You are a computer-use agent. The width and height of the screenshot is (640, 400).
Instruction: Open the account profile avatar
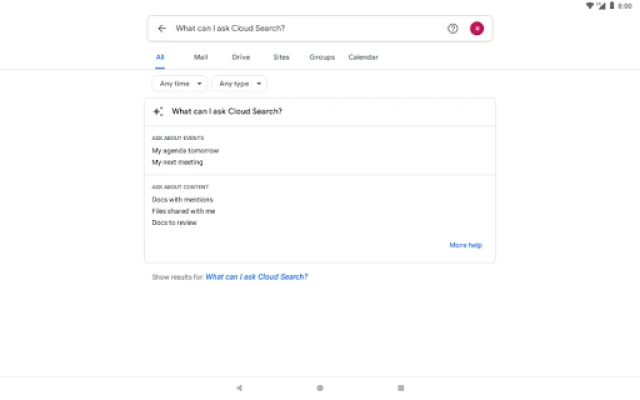click(477, 28)
